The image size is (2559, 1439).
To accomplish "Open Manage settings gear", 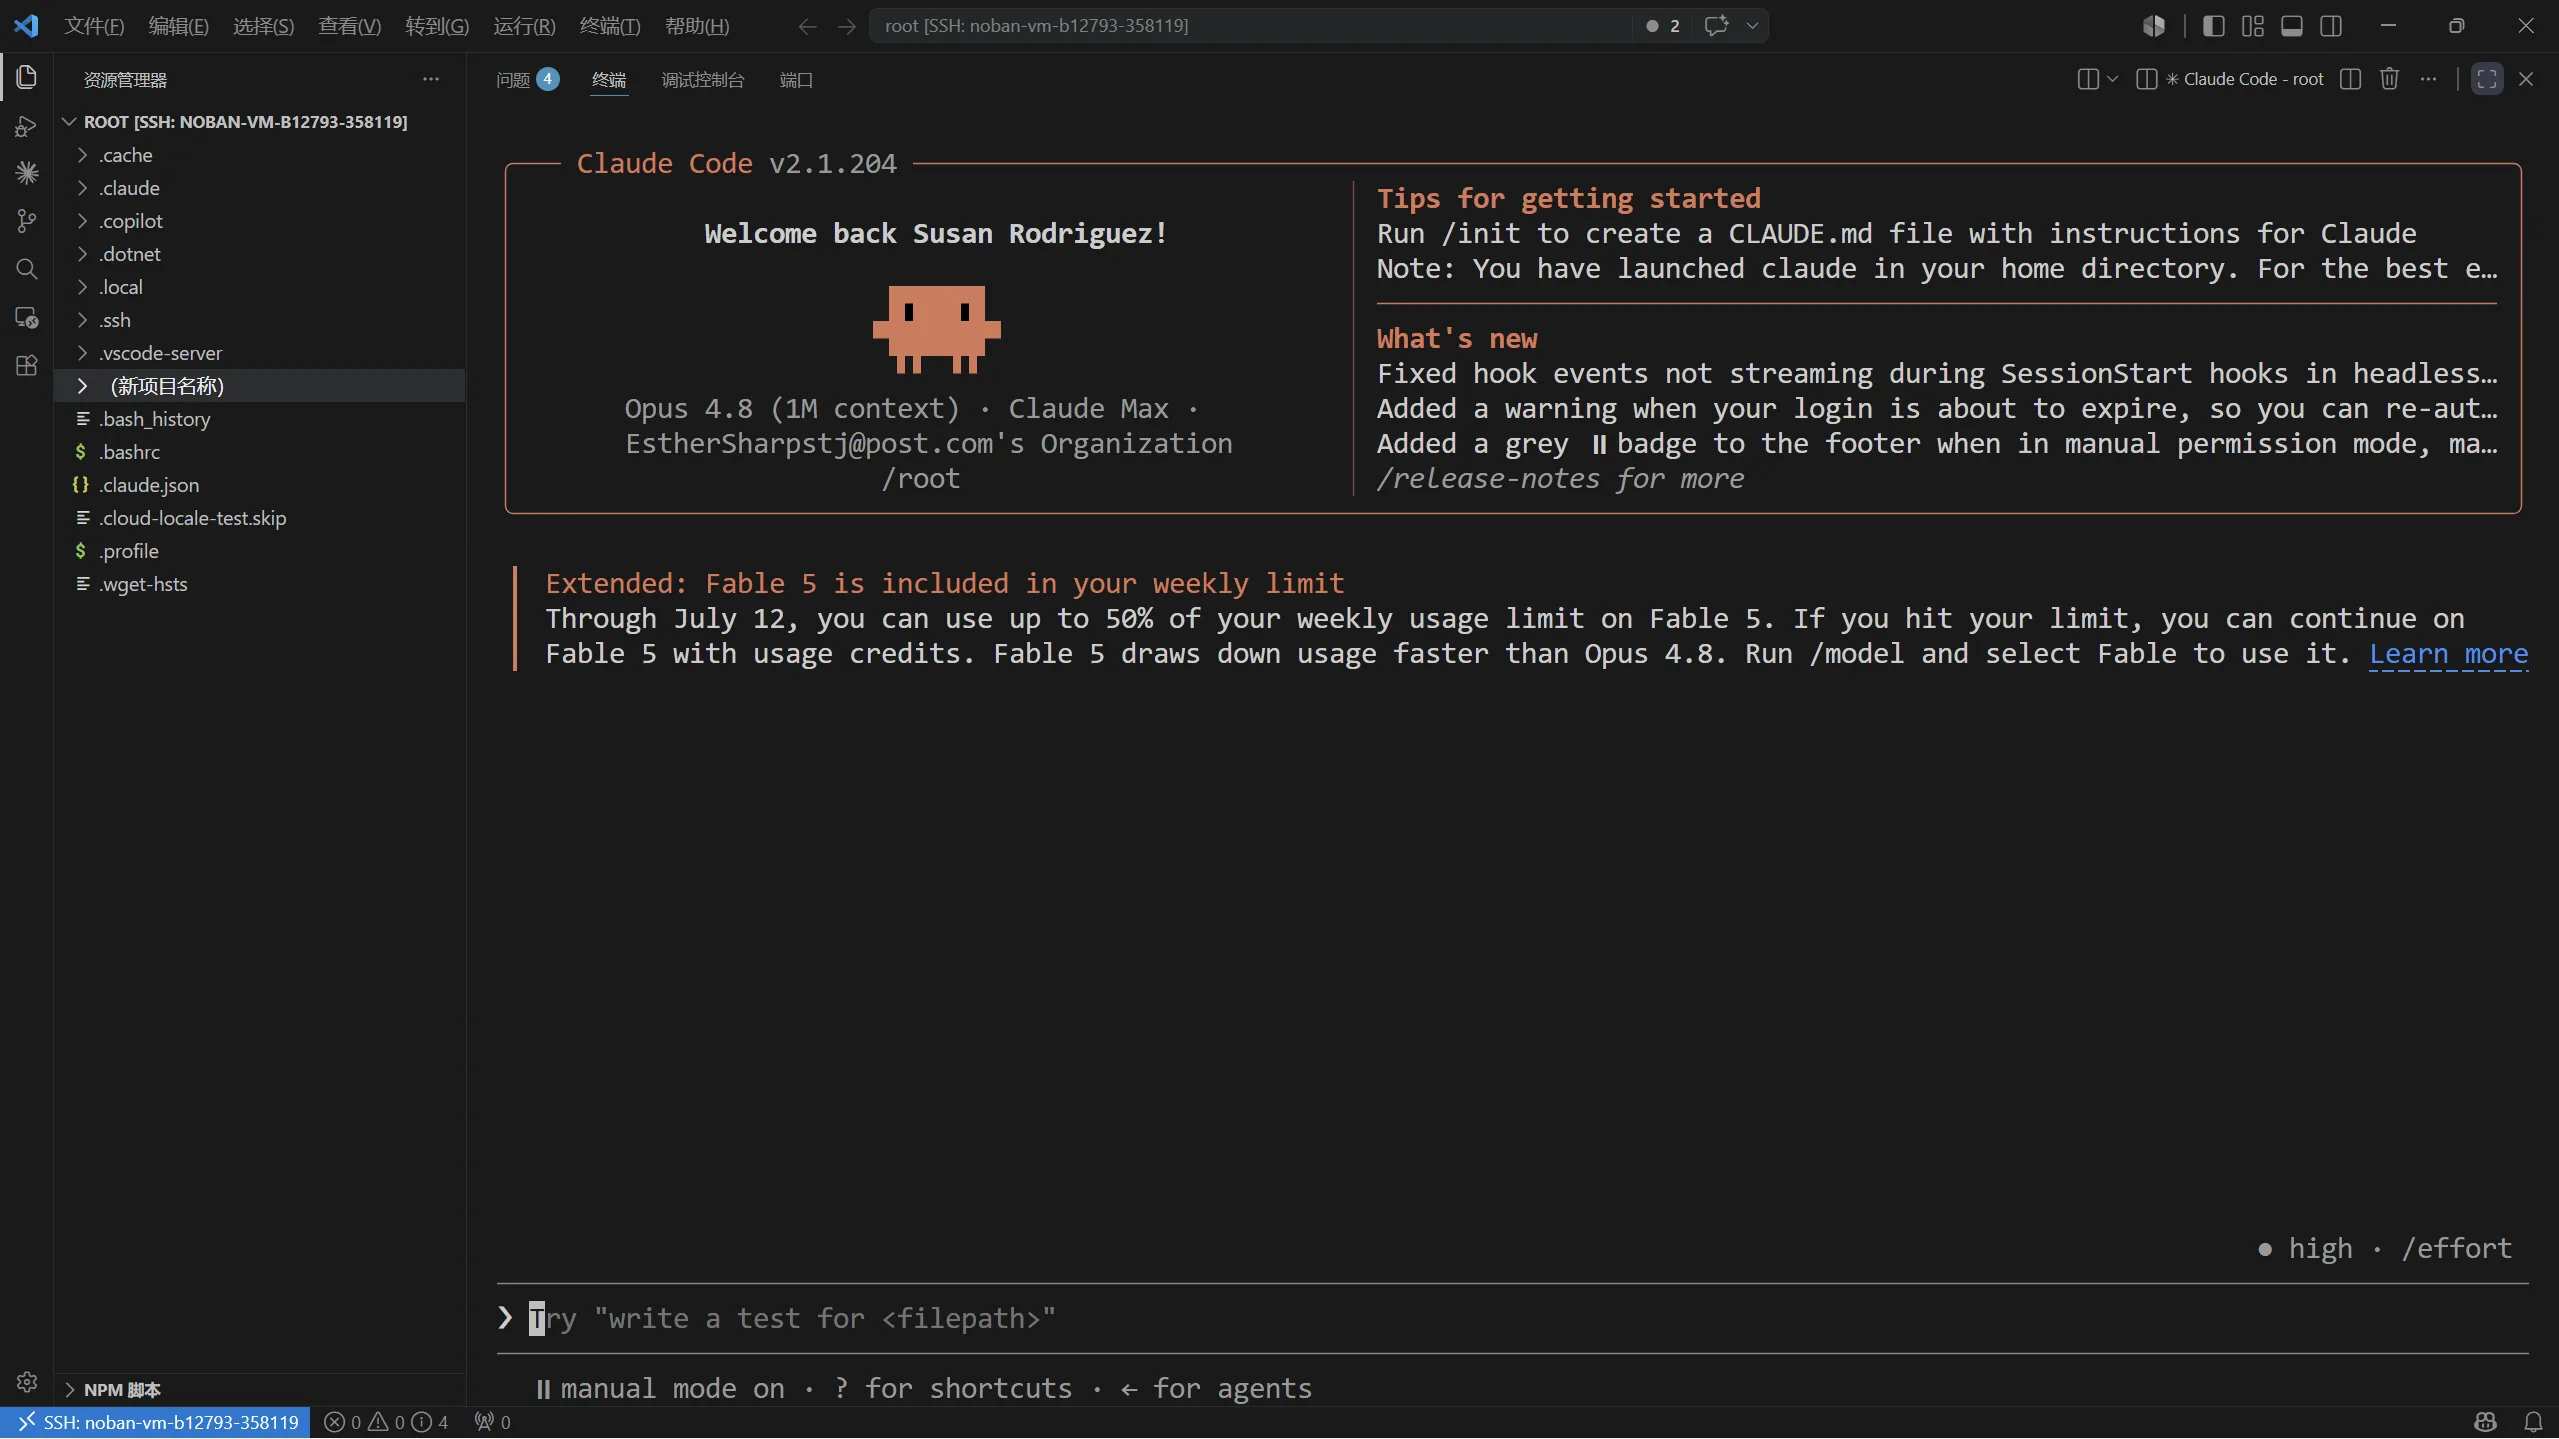I will pyautogui.click(x=27, y=1382).
